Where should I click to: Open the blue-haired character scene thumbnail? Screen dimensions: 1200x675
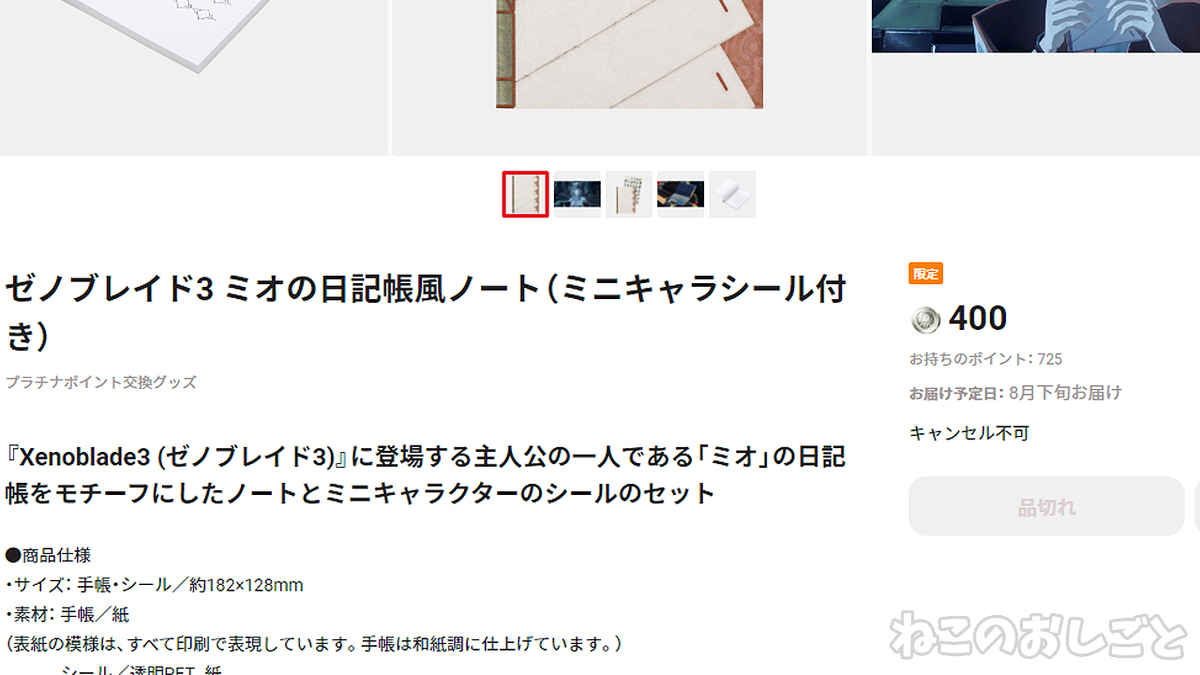[577, 194]
